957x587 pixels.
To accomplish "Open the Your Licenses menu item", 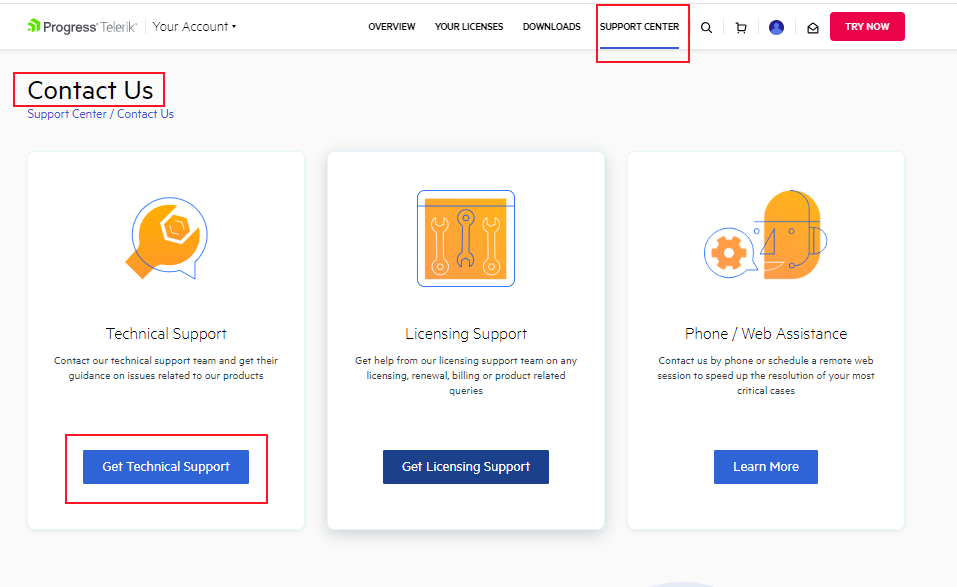I will [x=469, y=27].
